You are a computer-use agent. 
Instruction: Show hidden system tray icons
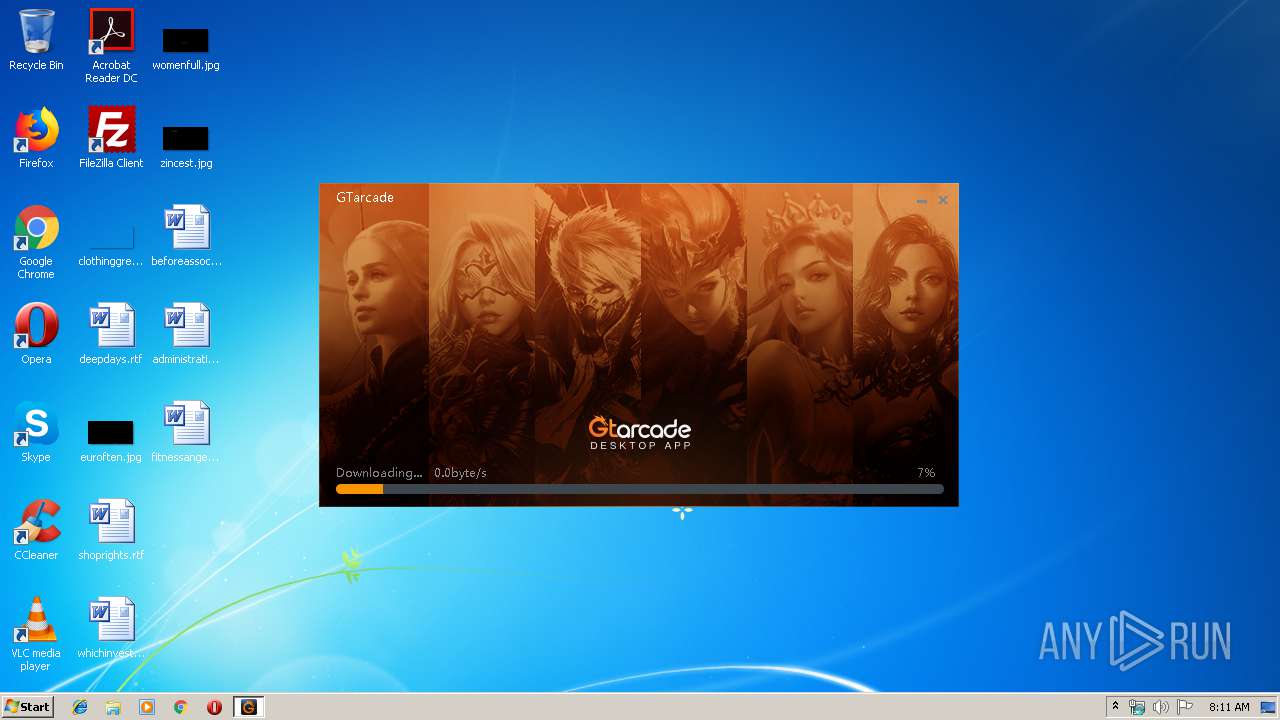pos(1115,707)
